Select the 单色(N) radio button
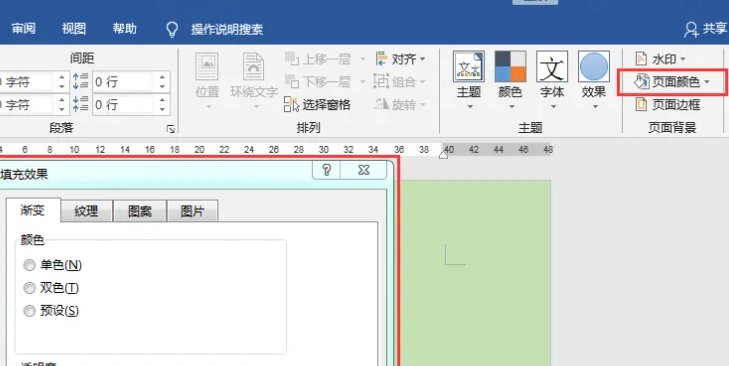 tap(29, 265)
